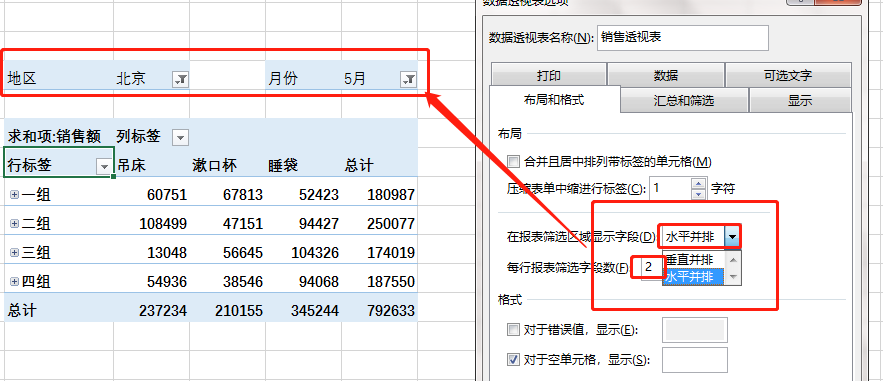Switch to the 打印 tab

click(x=548, y=75)
